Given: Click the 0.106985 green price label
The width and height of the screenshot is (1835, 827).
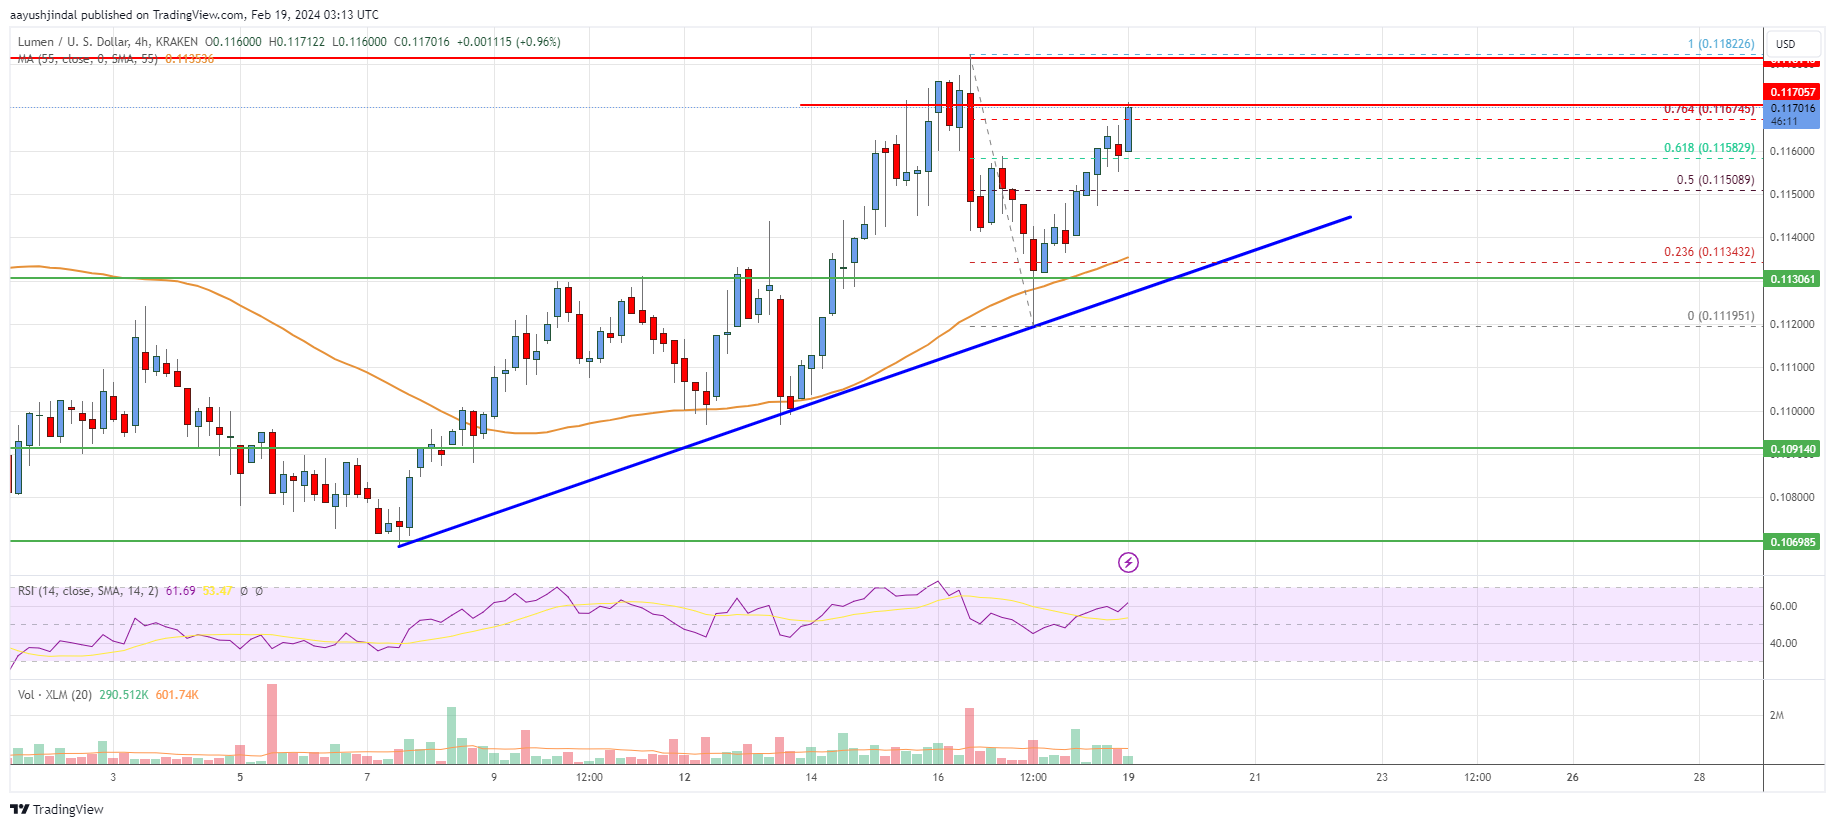Looking at the screenshot, I should click(1792, 542).
